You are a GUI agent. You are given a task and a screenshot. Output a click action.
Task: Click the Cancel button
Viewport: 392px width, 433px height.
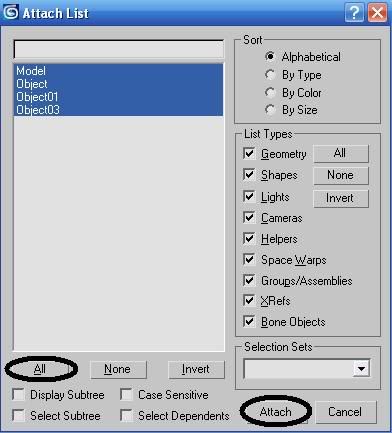pyautogui.click(x=345, y=412)
